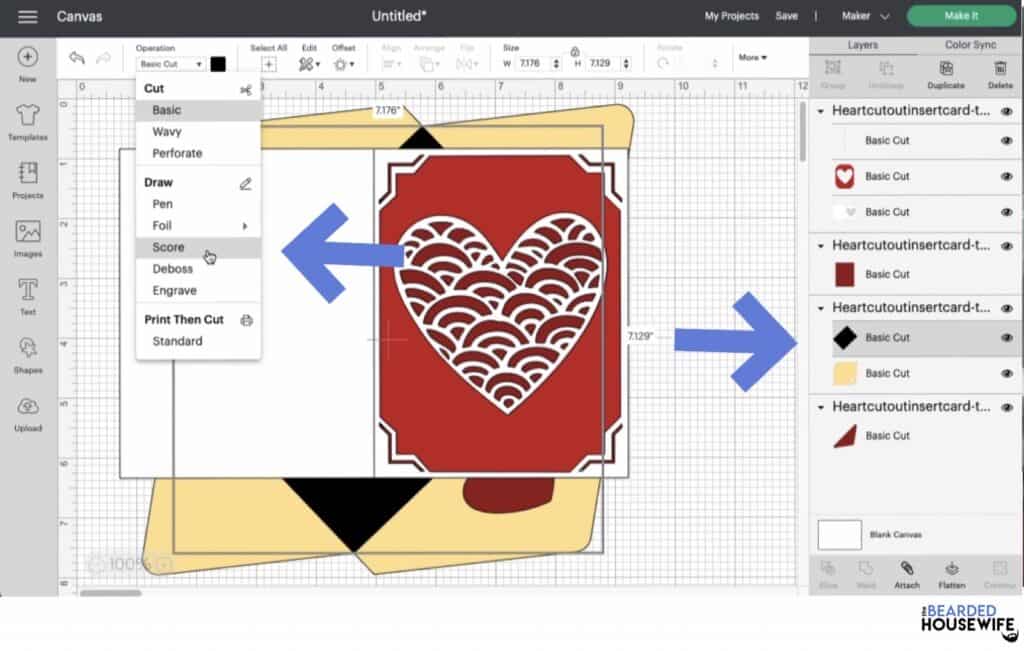Save the current project
Image resolution: width=1024 pixels, height=651 pixels.
[x=787, y=16]
